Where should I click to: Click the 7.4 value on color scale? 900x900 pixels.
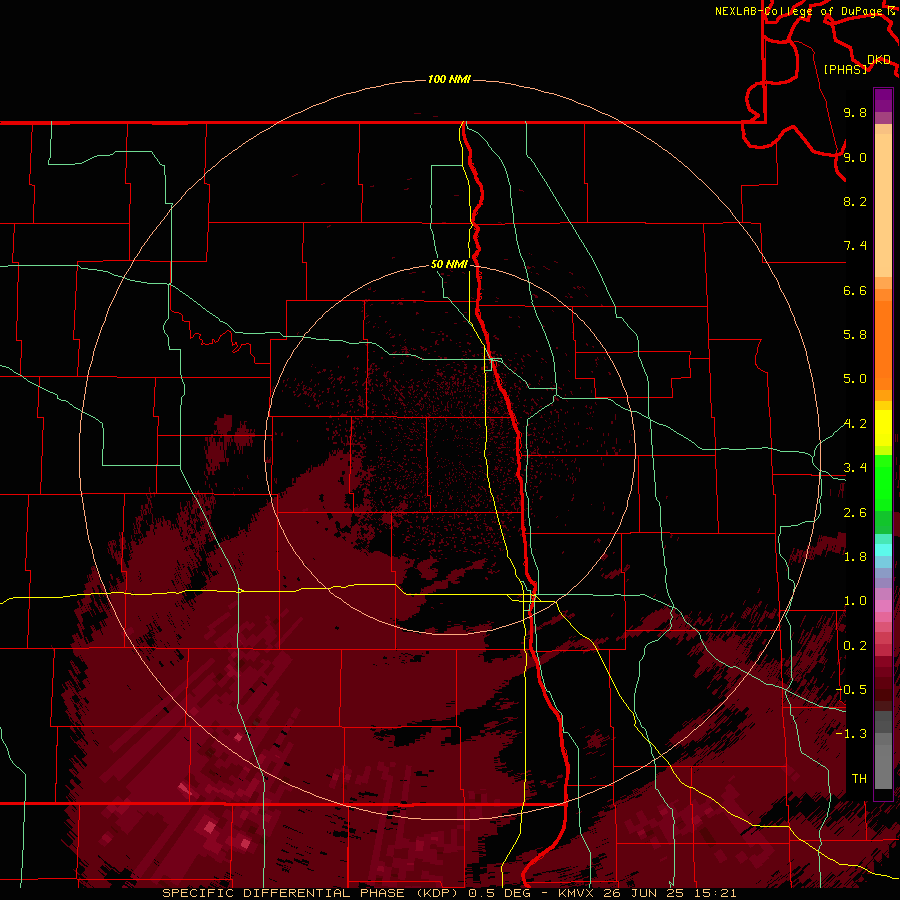pyautogui.click(x=855, y=246)
